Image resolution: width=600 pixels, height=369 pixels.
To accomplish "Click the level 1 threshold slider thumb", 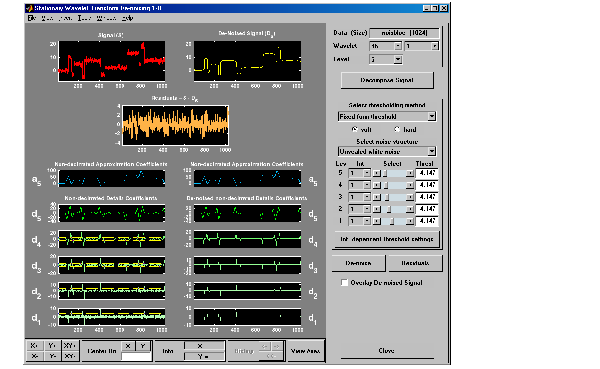I will point(392,221).
